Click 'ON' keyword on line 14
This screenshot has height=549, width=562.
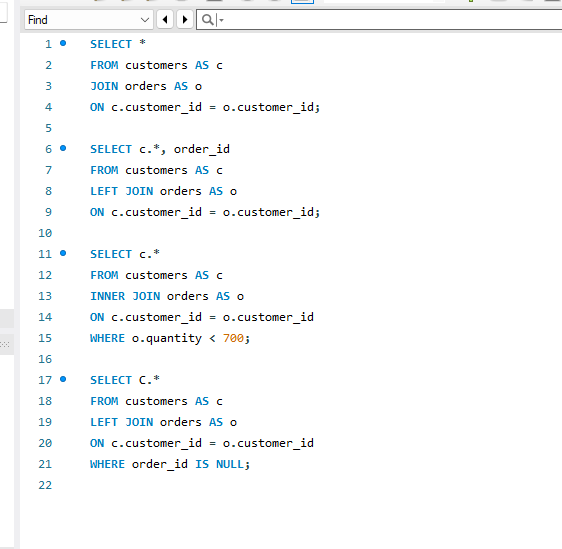[97, 317]
